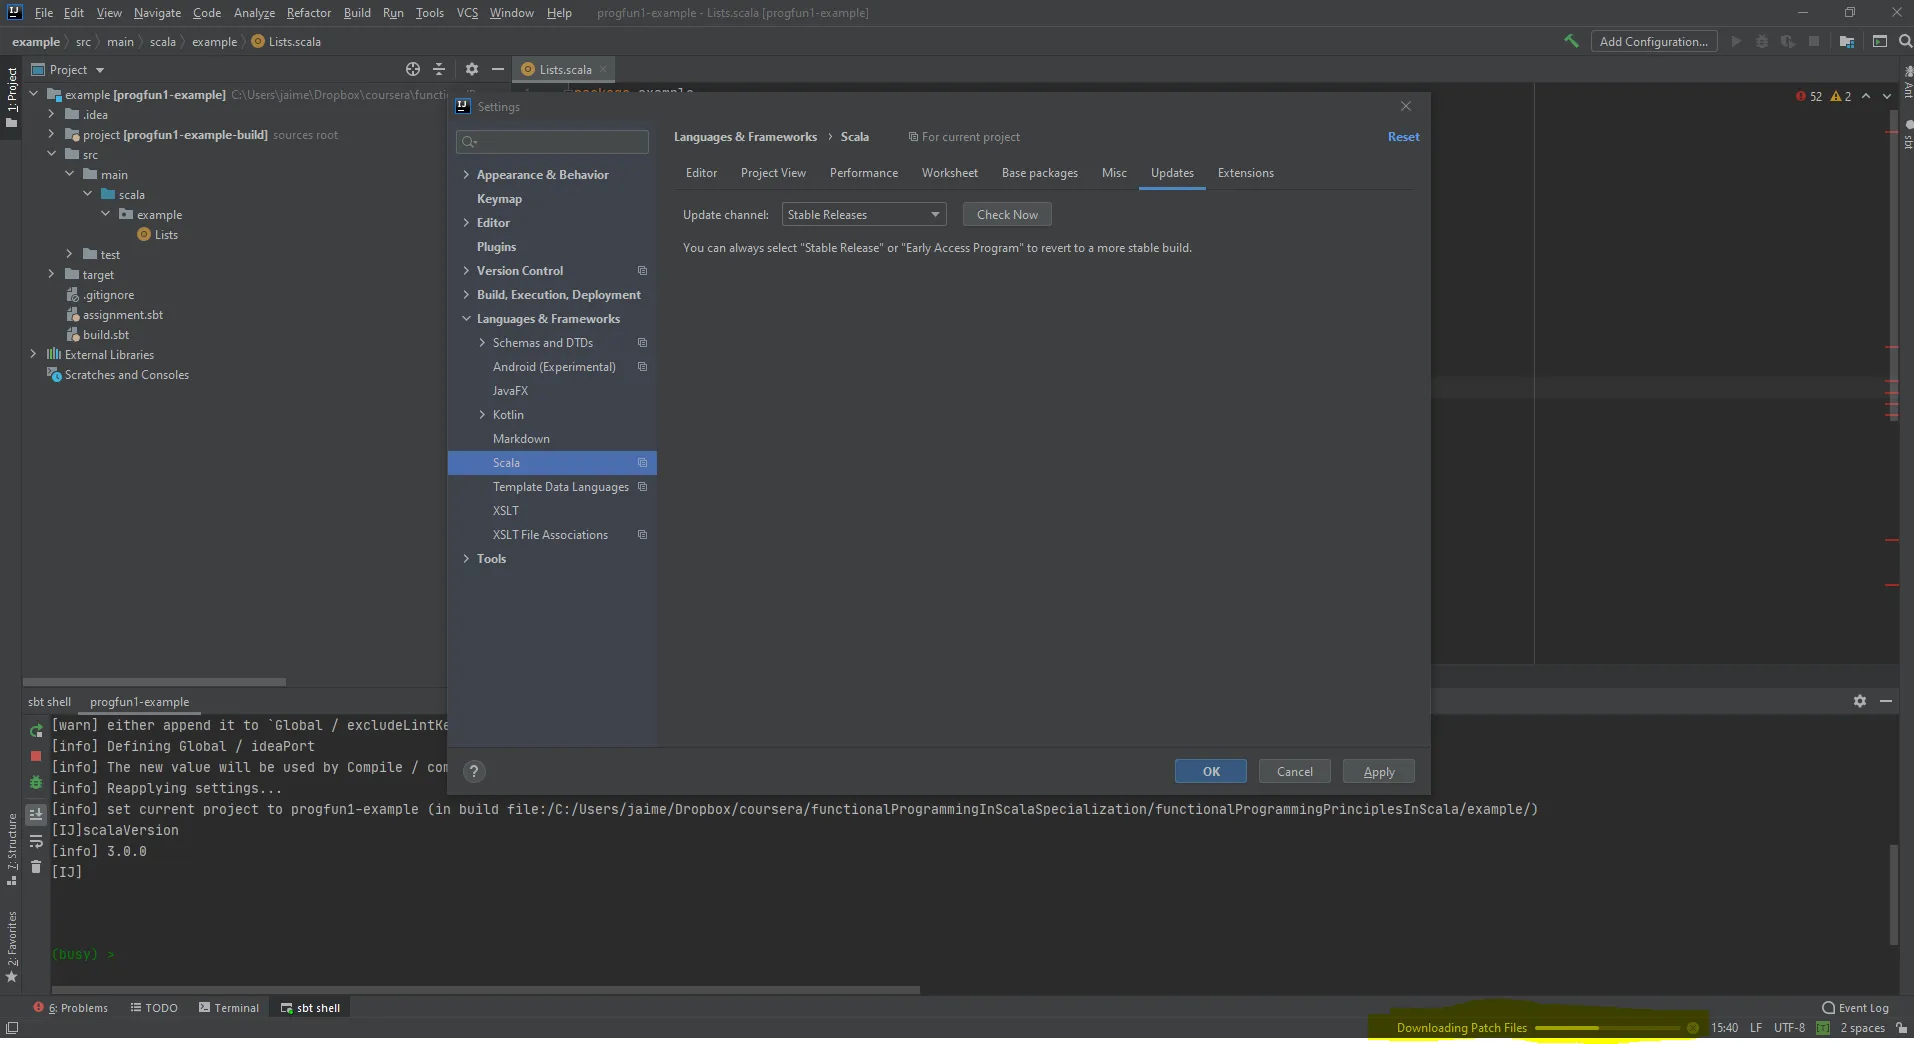This screenshot has height=1044, width=1914.
Task: Stop the sbt shell using the red square
Action: [x=36, y=756]
